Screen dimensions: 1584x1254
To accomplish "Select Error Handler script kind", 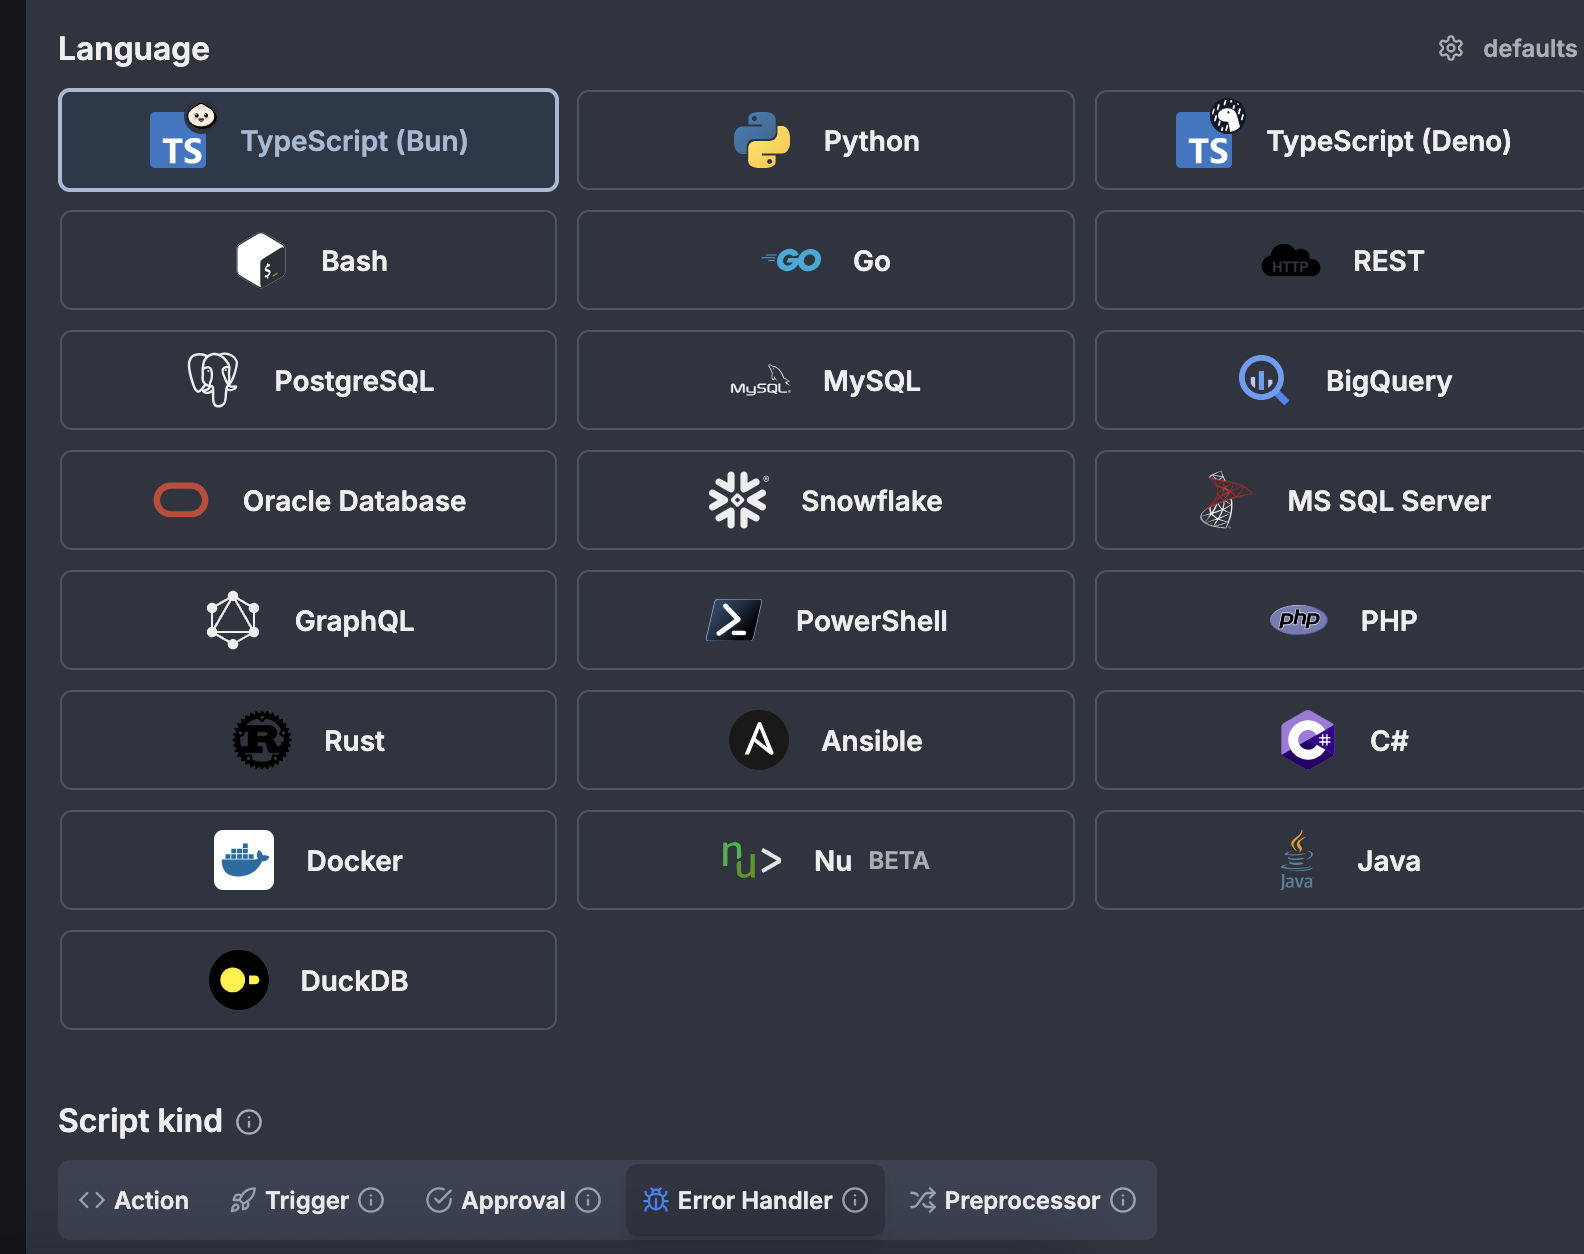I will tap(755, 1200).
